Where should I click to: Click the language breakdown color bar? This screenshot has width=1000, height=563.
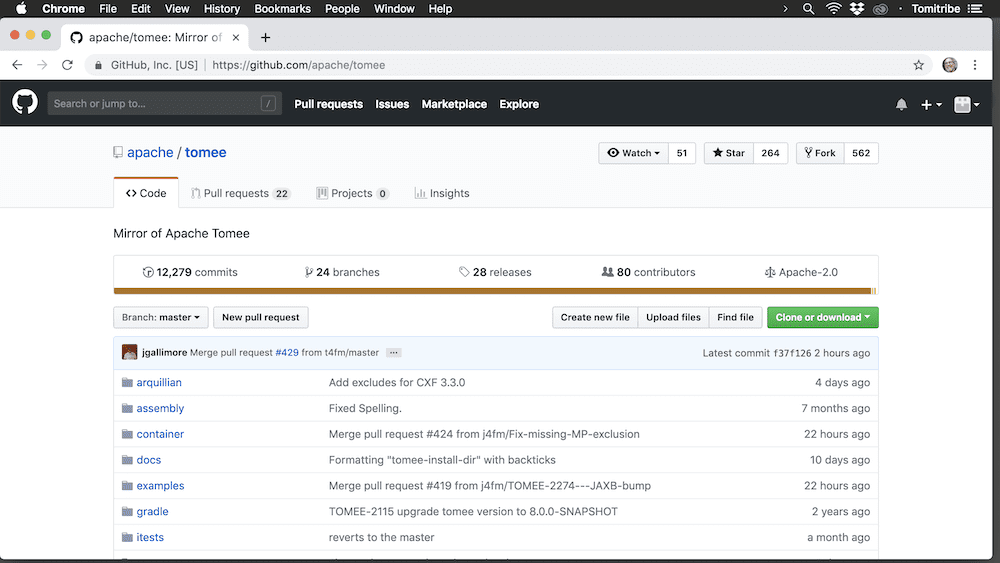(495, 291)
